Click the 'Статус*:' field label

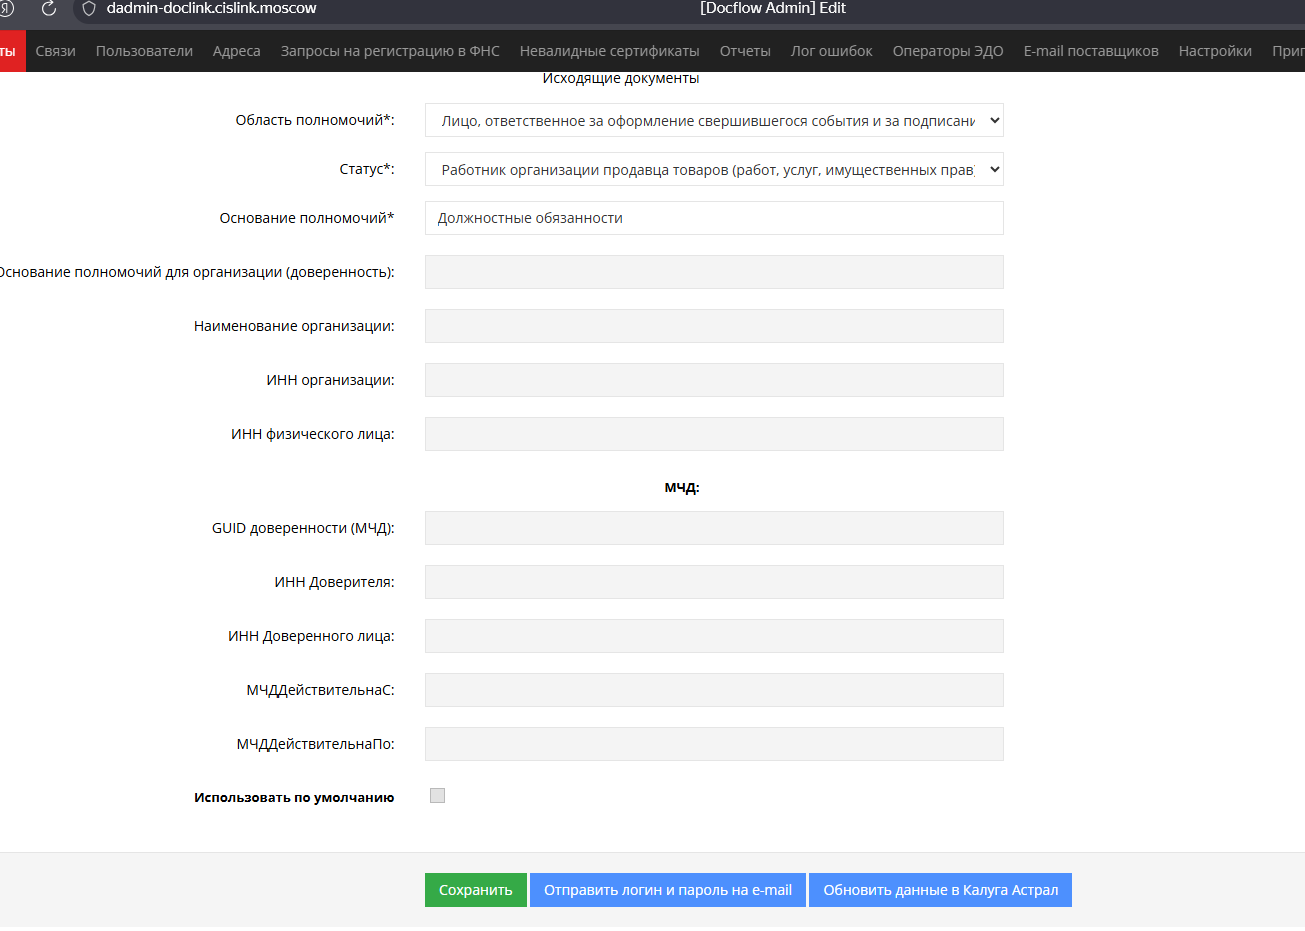367,169
